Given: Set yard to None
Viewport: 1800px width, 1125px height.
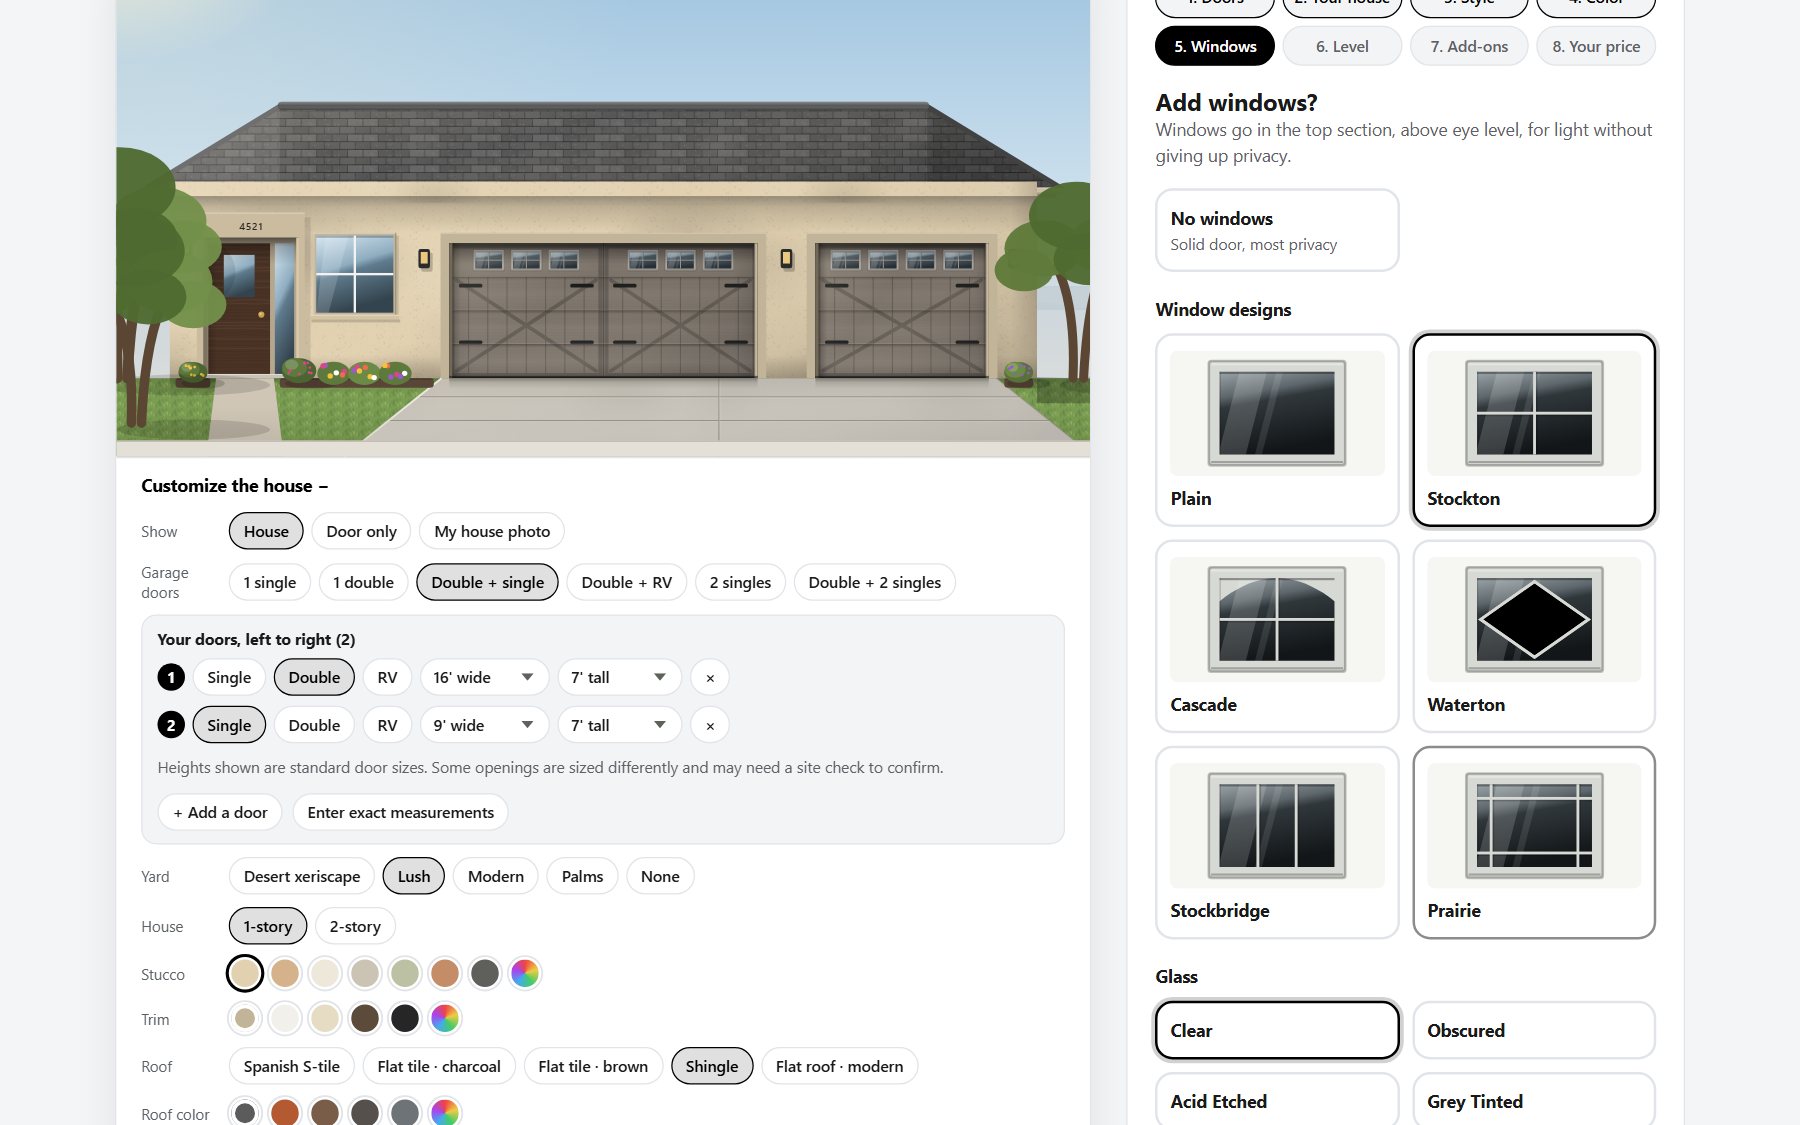Looking at the screenshot, I should (660, 877).
